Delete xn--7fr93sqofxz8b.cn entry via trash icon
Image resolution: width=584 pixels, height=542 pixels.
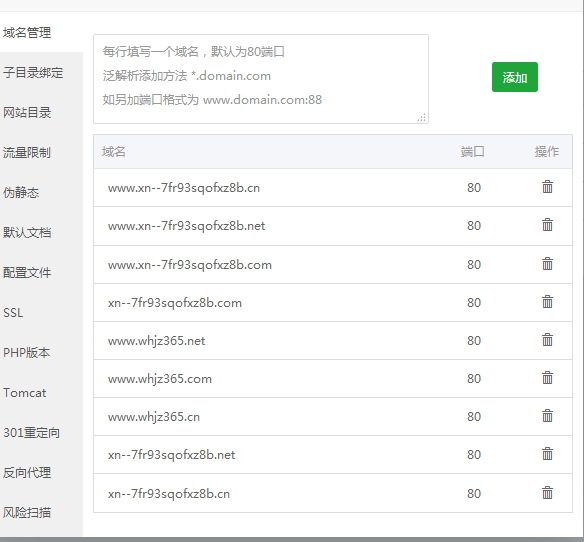pyautogui.click(x=547, y=493)
